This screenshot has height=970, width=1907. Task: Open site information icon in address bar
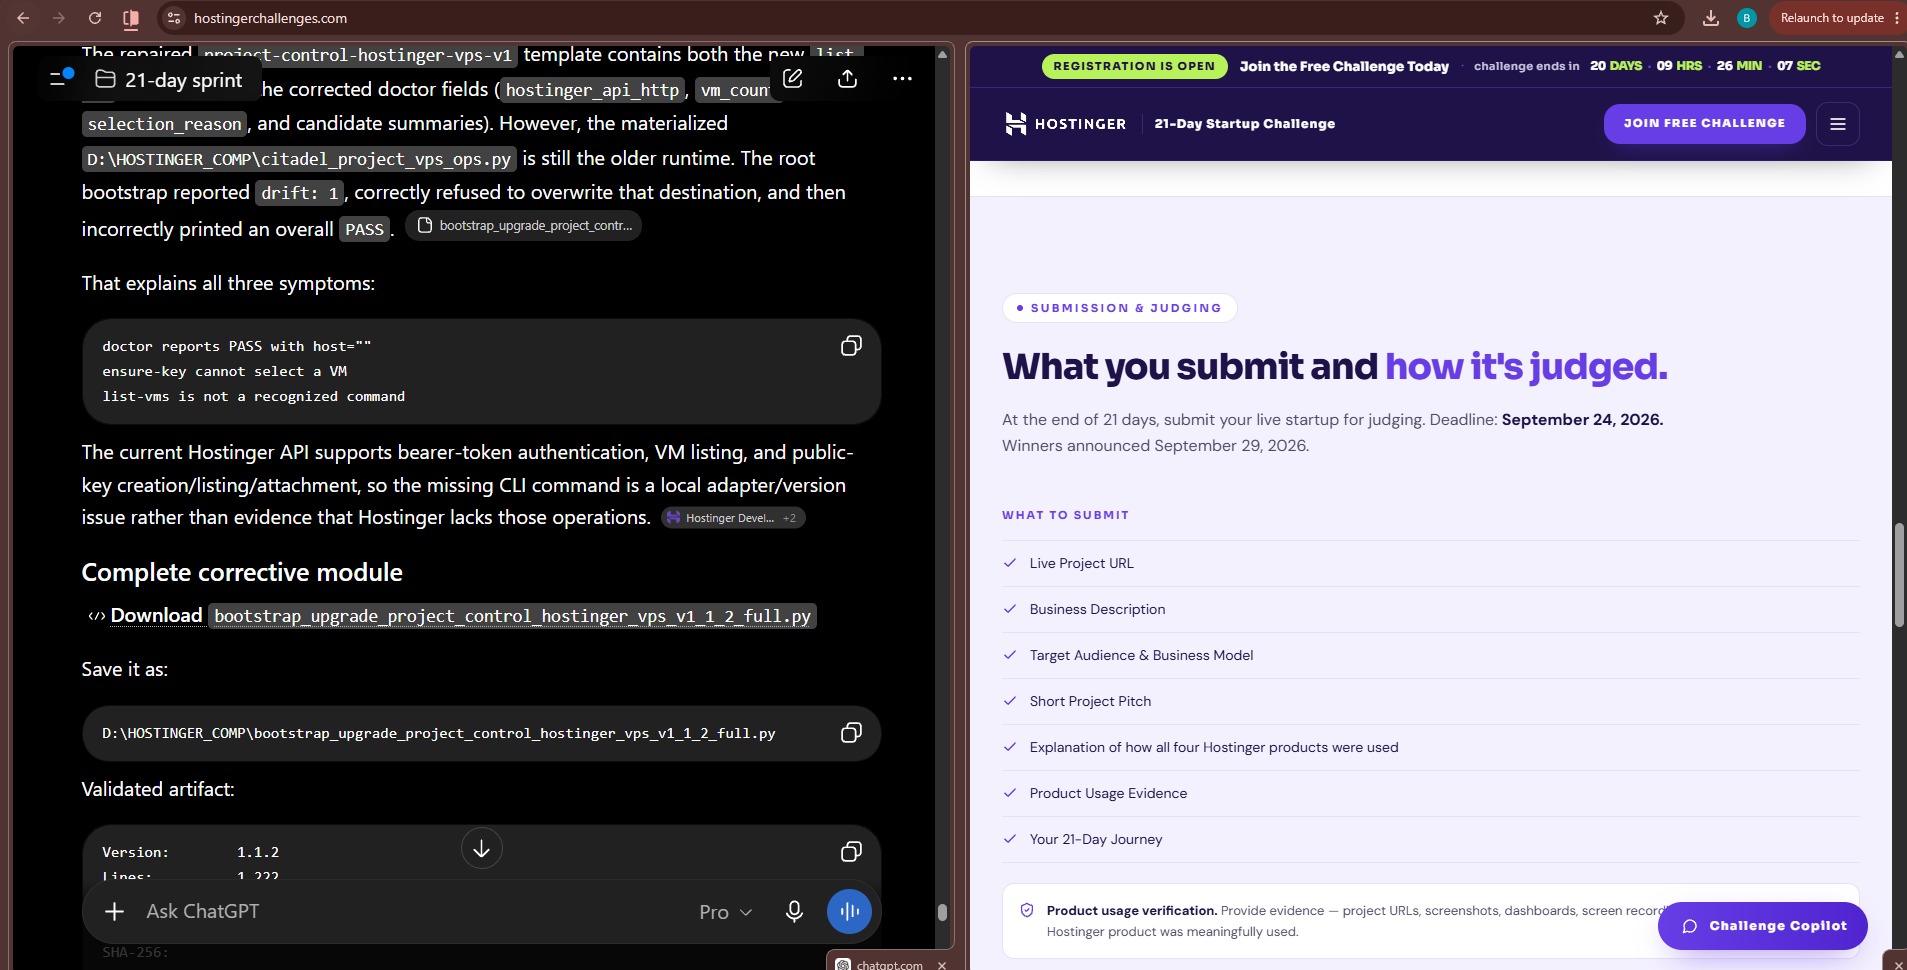point(174,18)
